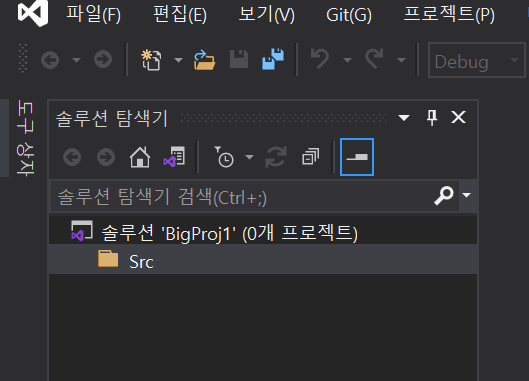Click the main toolbar navigate backward button
The width and height of the screenshot is (529, 381).
click(50, 60)
